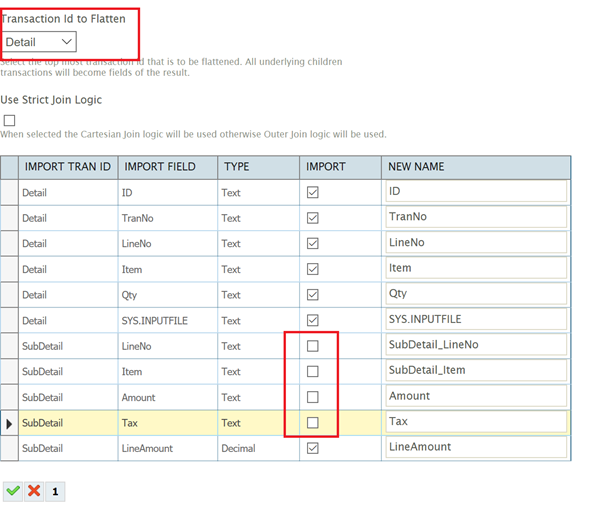Edit the SubDetail_LineNo new name field
Viewport: 601px width, 515px height.
point(475,345)
